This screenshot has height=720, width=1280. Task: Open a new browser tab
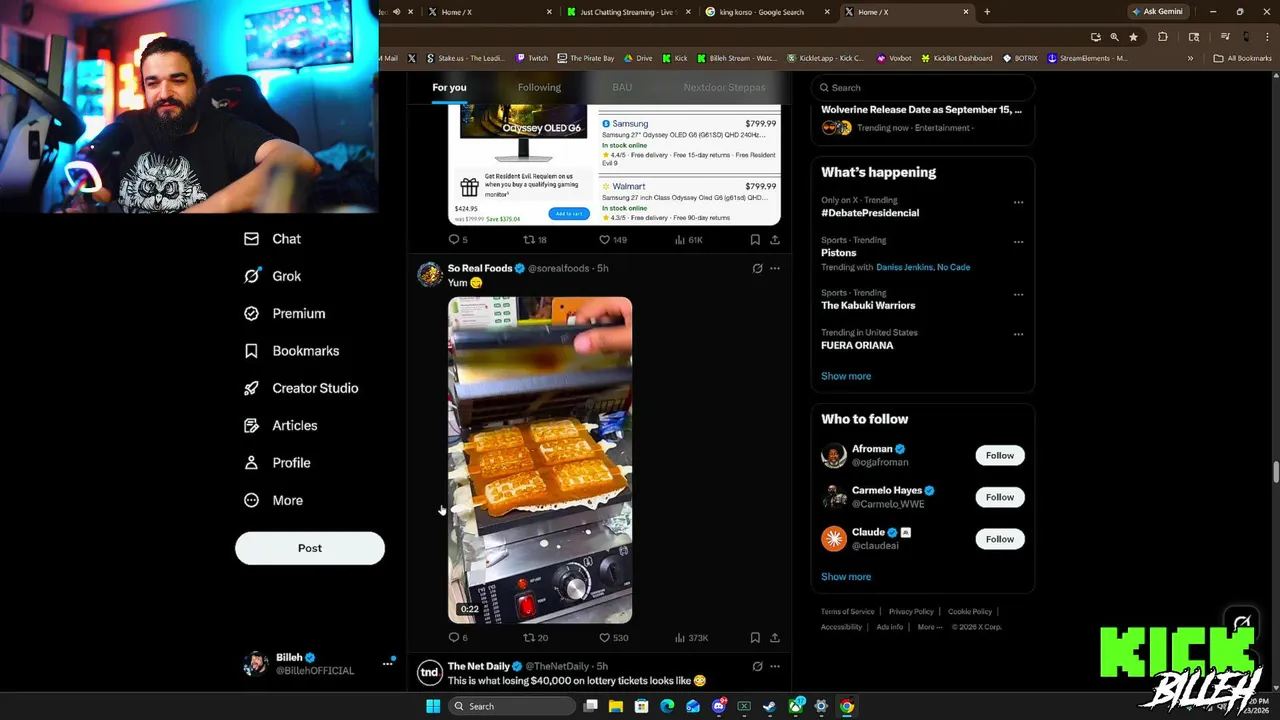[x=987, y=12]
